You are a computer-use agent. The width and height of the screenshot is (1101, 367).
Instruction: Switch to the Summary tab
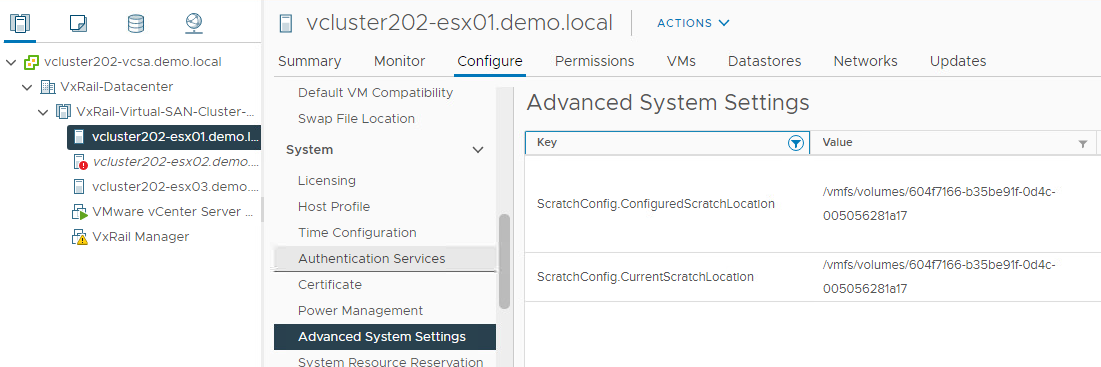[310, 61]
